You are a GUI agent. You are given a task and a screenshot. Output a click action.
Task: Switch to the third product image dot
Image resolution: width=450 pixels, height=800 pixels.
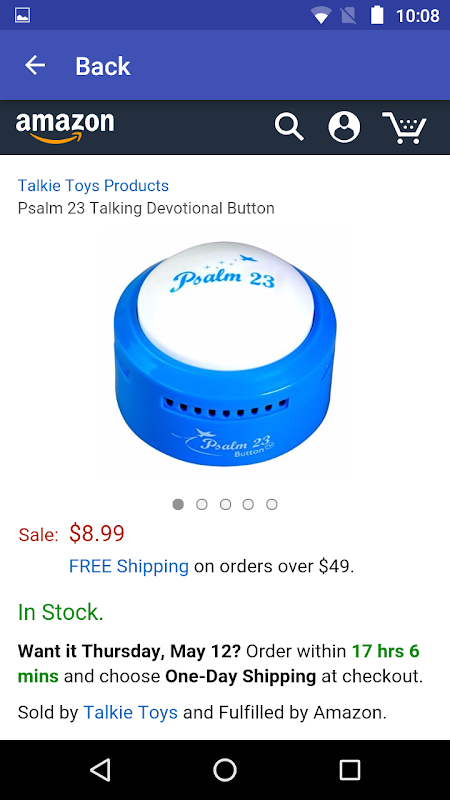click(225, 504)
